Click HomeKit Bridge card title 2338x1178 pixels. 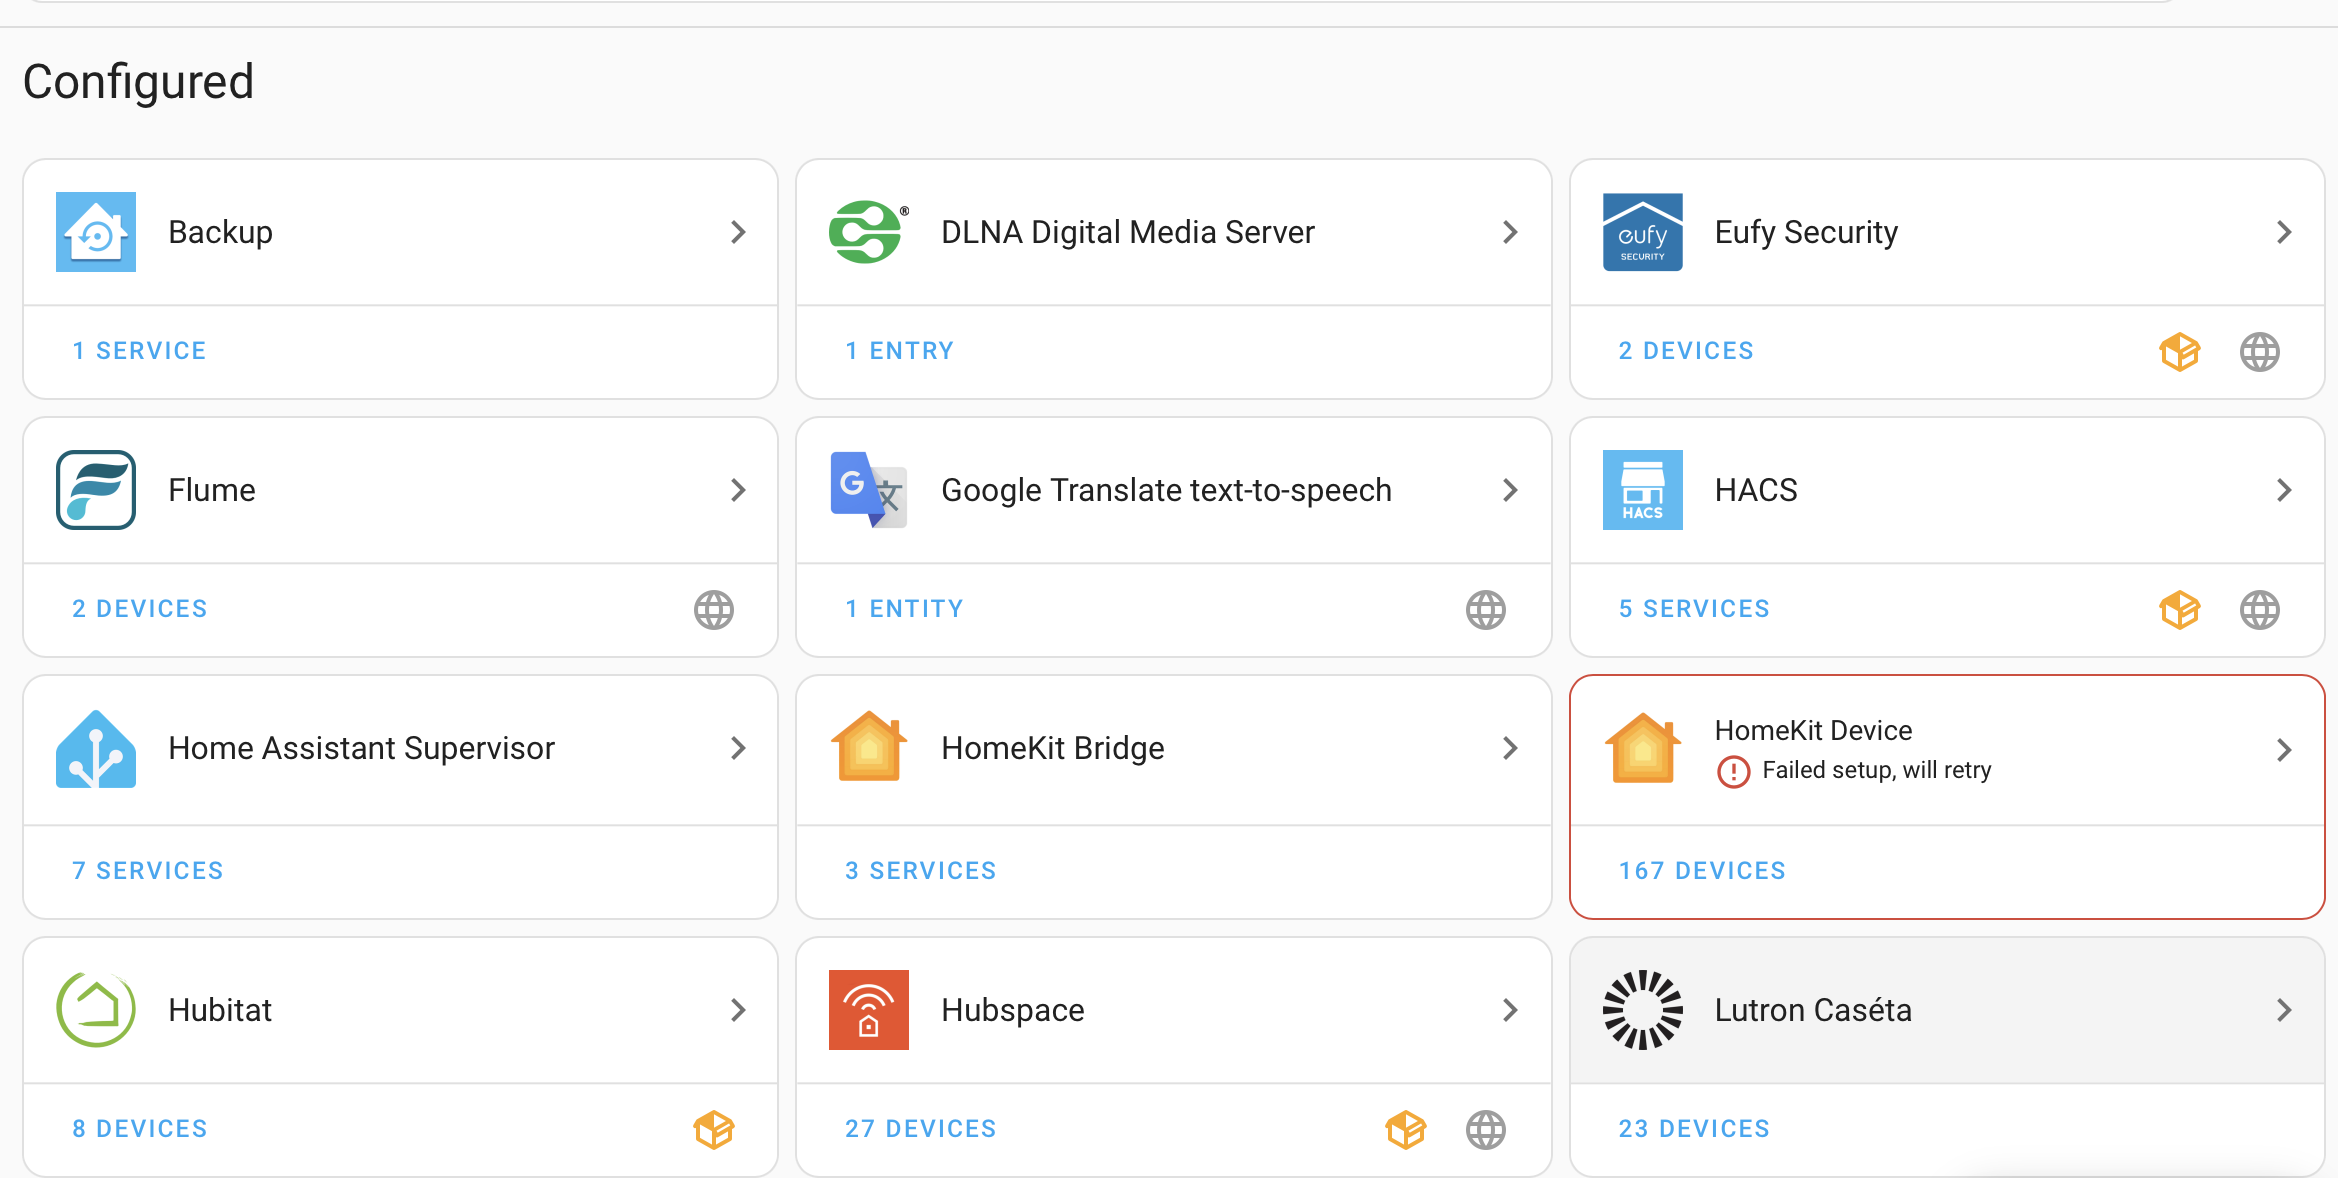(x=1052, y=748)
